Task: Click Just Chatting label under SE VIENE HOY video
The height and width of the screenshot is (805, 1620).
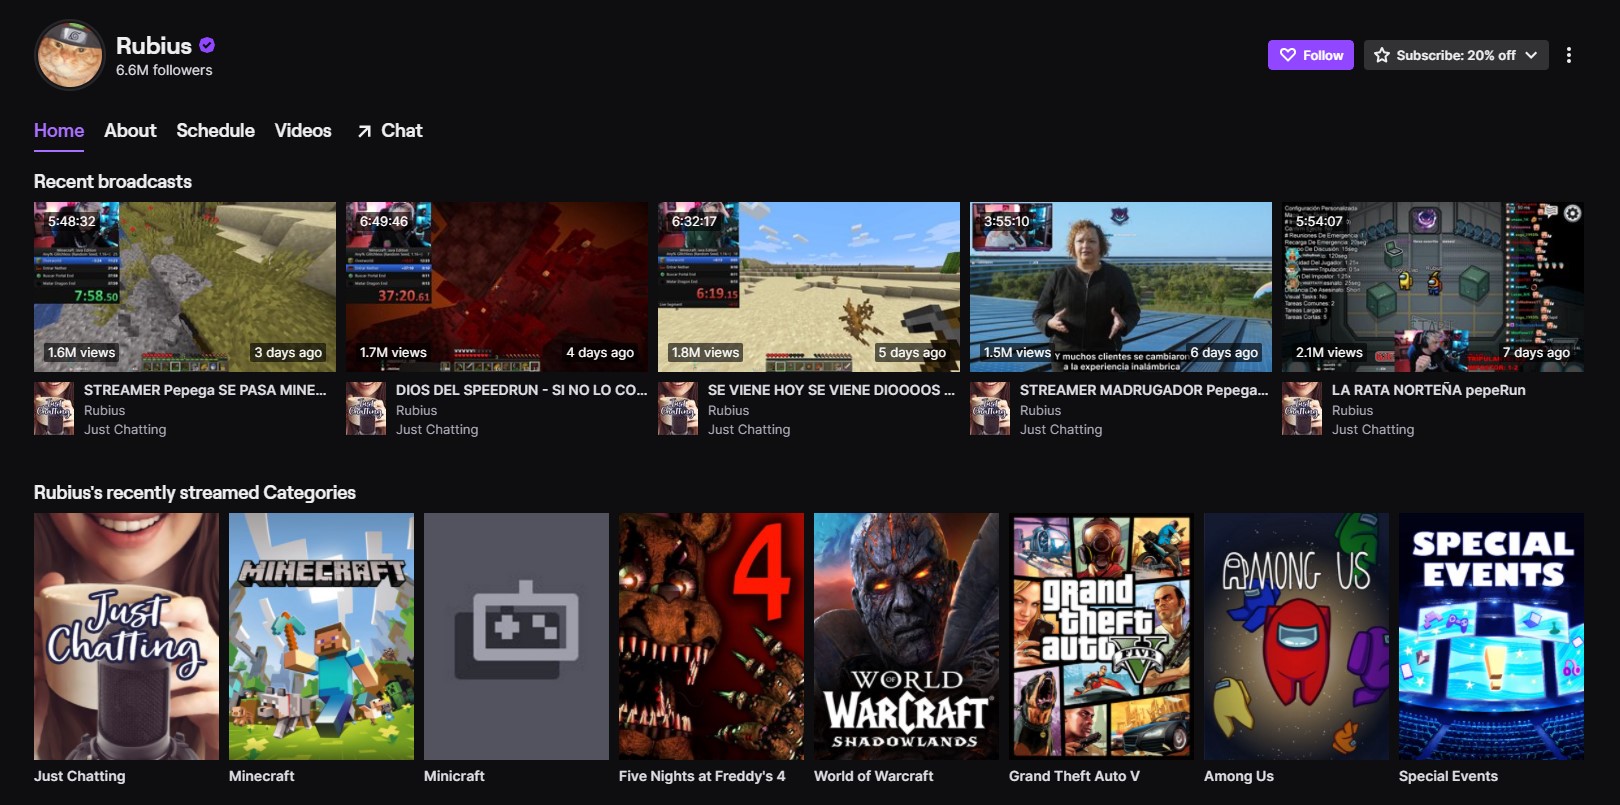Action: [749, 429]
